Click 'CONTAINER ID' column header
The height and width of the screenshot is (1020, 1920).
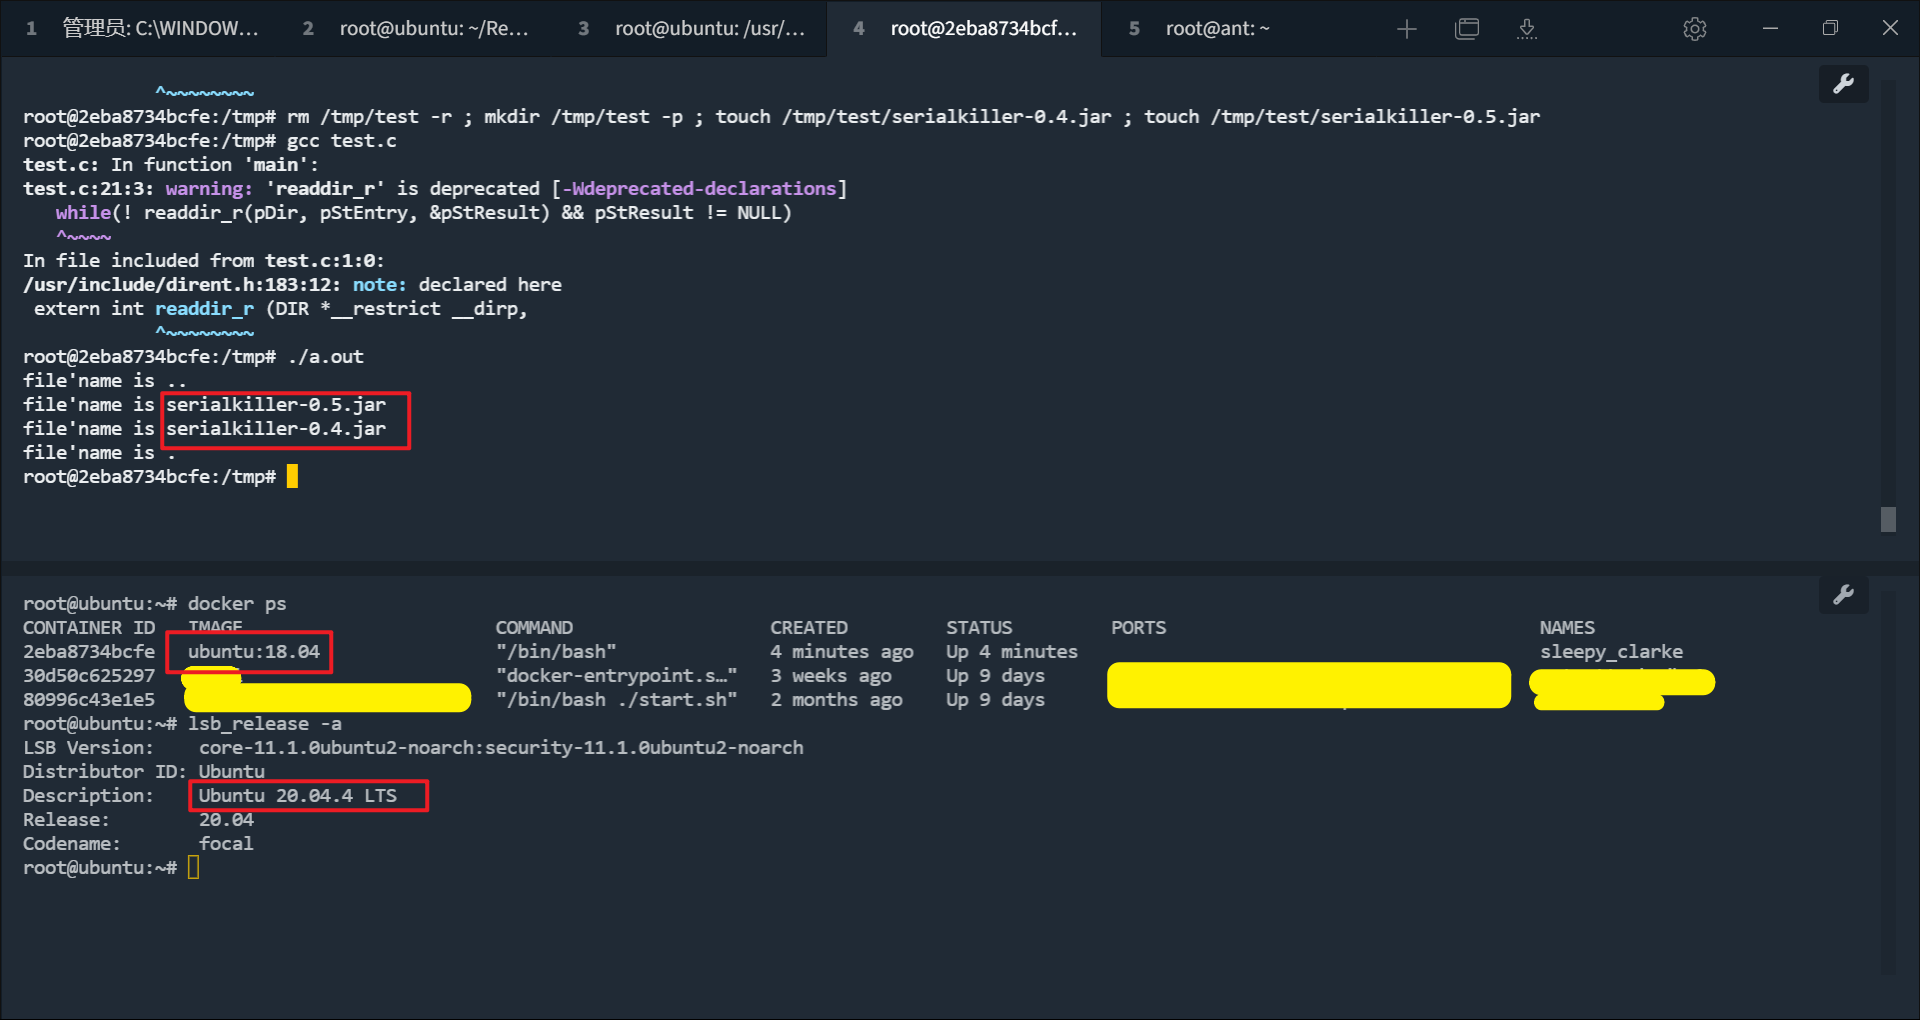pyautogui.click(x=89, y=628)
